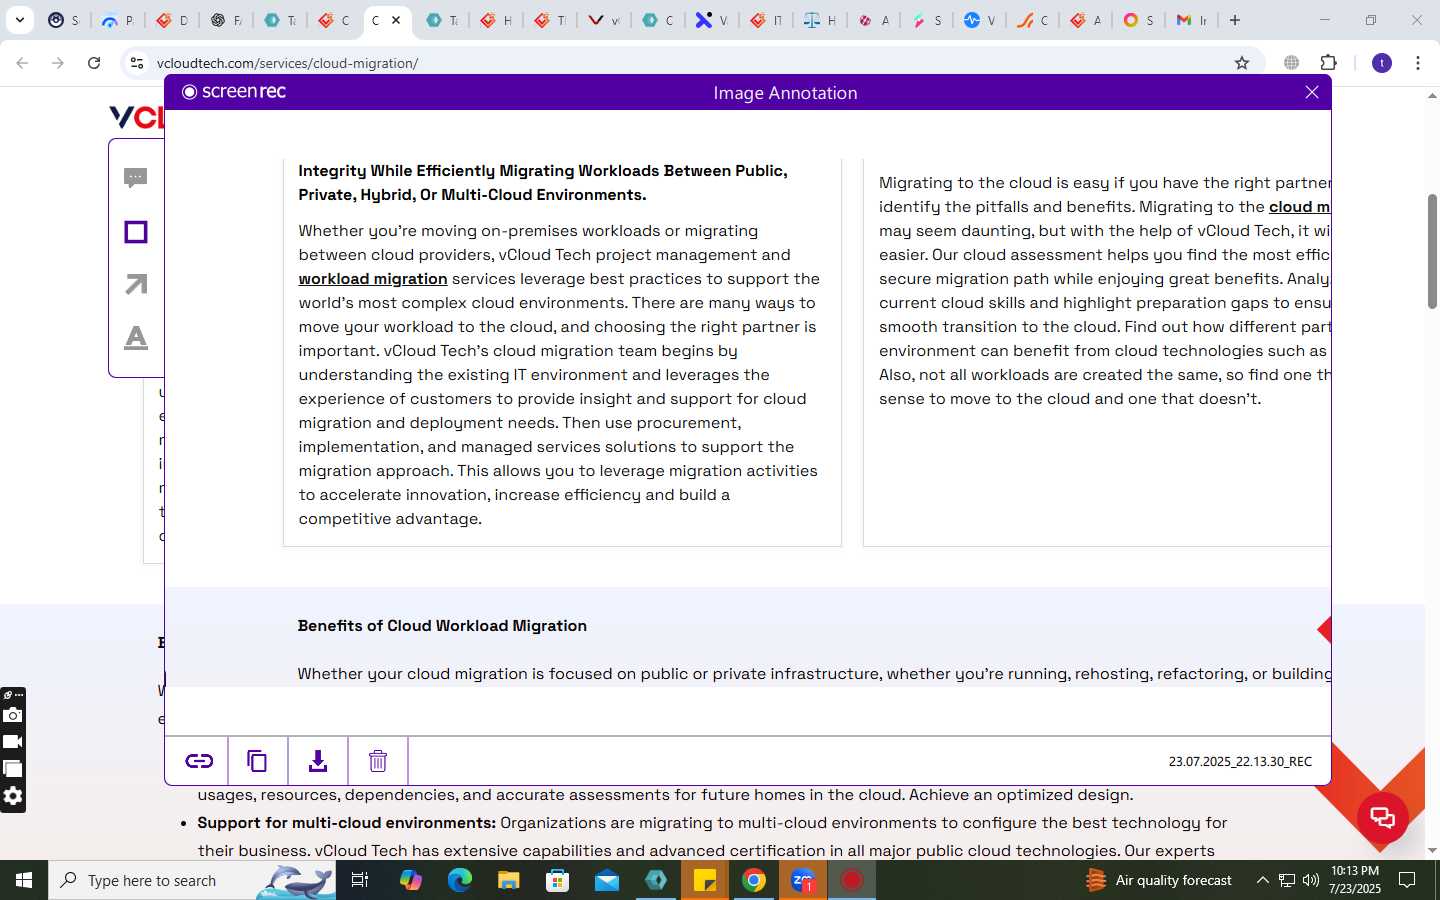This screenshot has width=1440, height=900.
Task: Open Microsoft Copilot from taskbar
Action: (x=411, y=880)
